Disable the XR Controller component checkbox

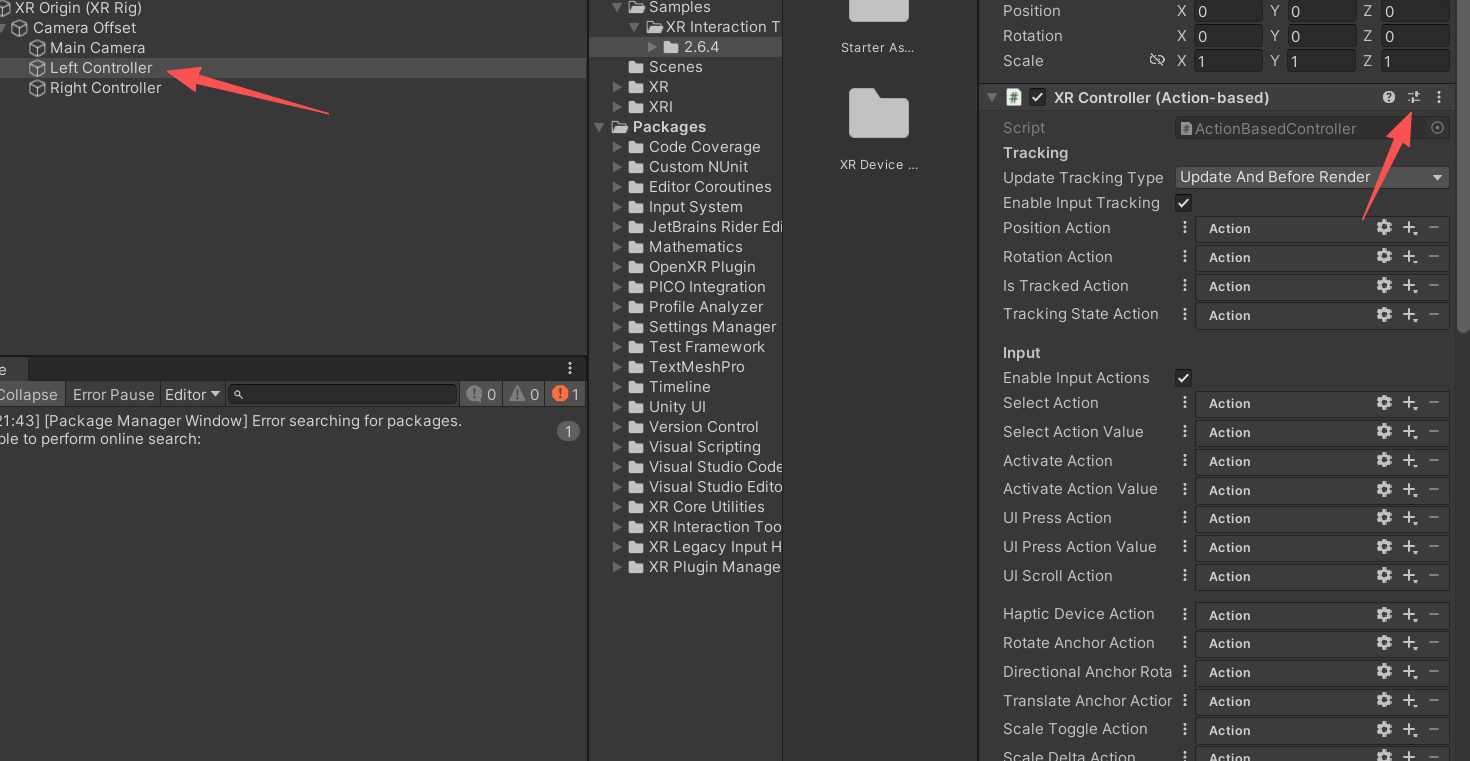tap(1037, 97)
